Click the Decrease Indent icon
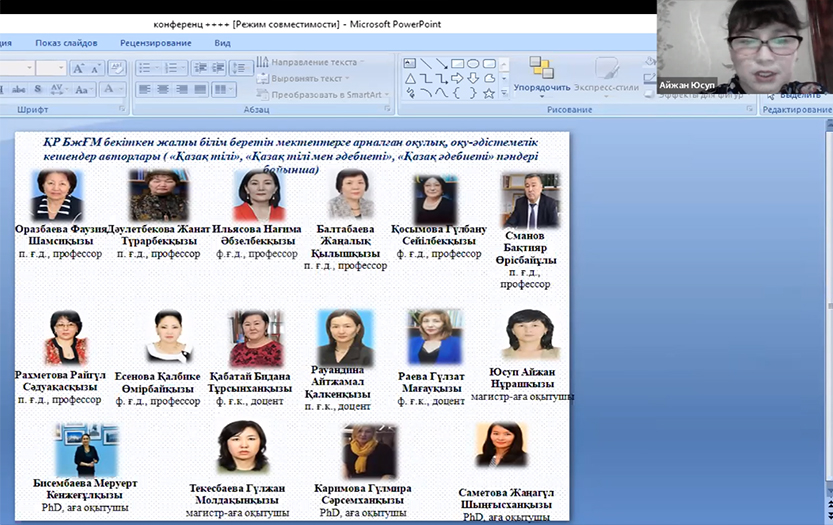833x525 pixels. click(198, 68)
